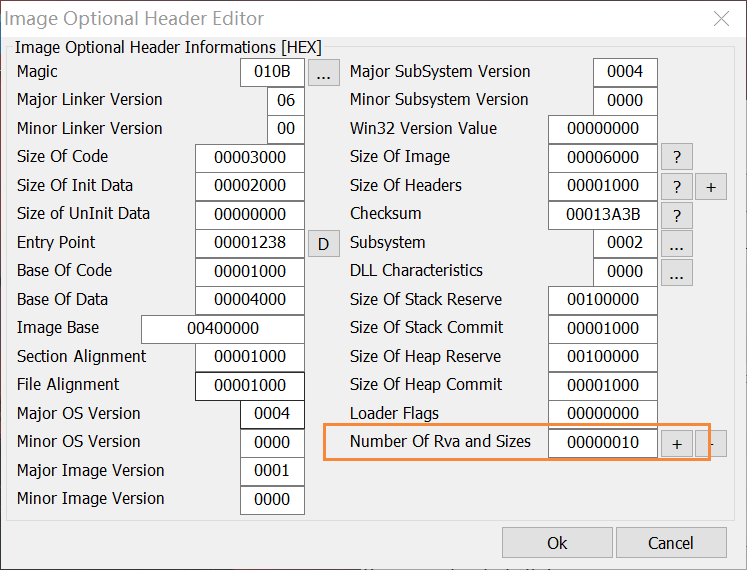Click the Minor OS Version field

272,443
